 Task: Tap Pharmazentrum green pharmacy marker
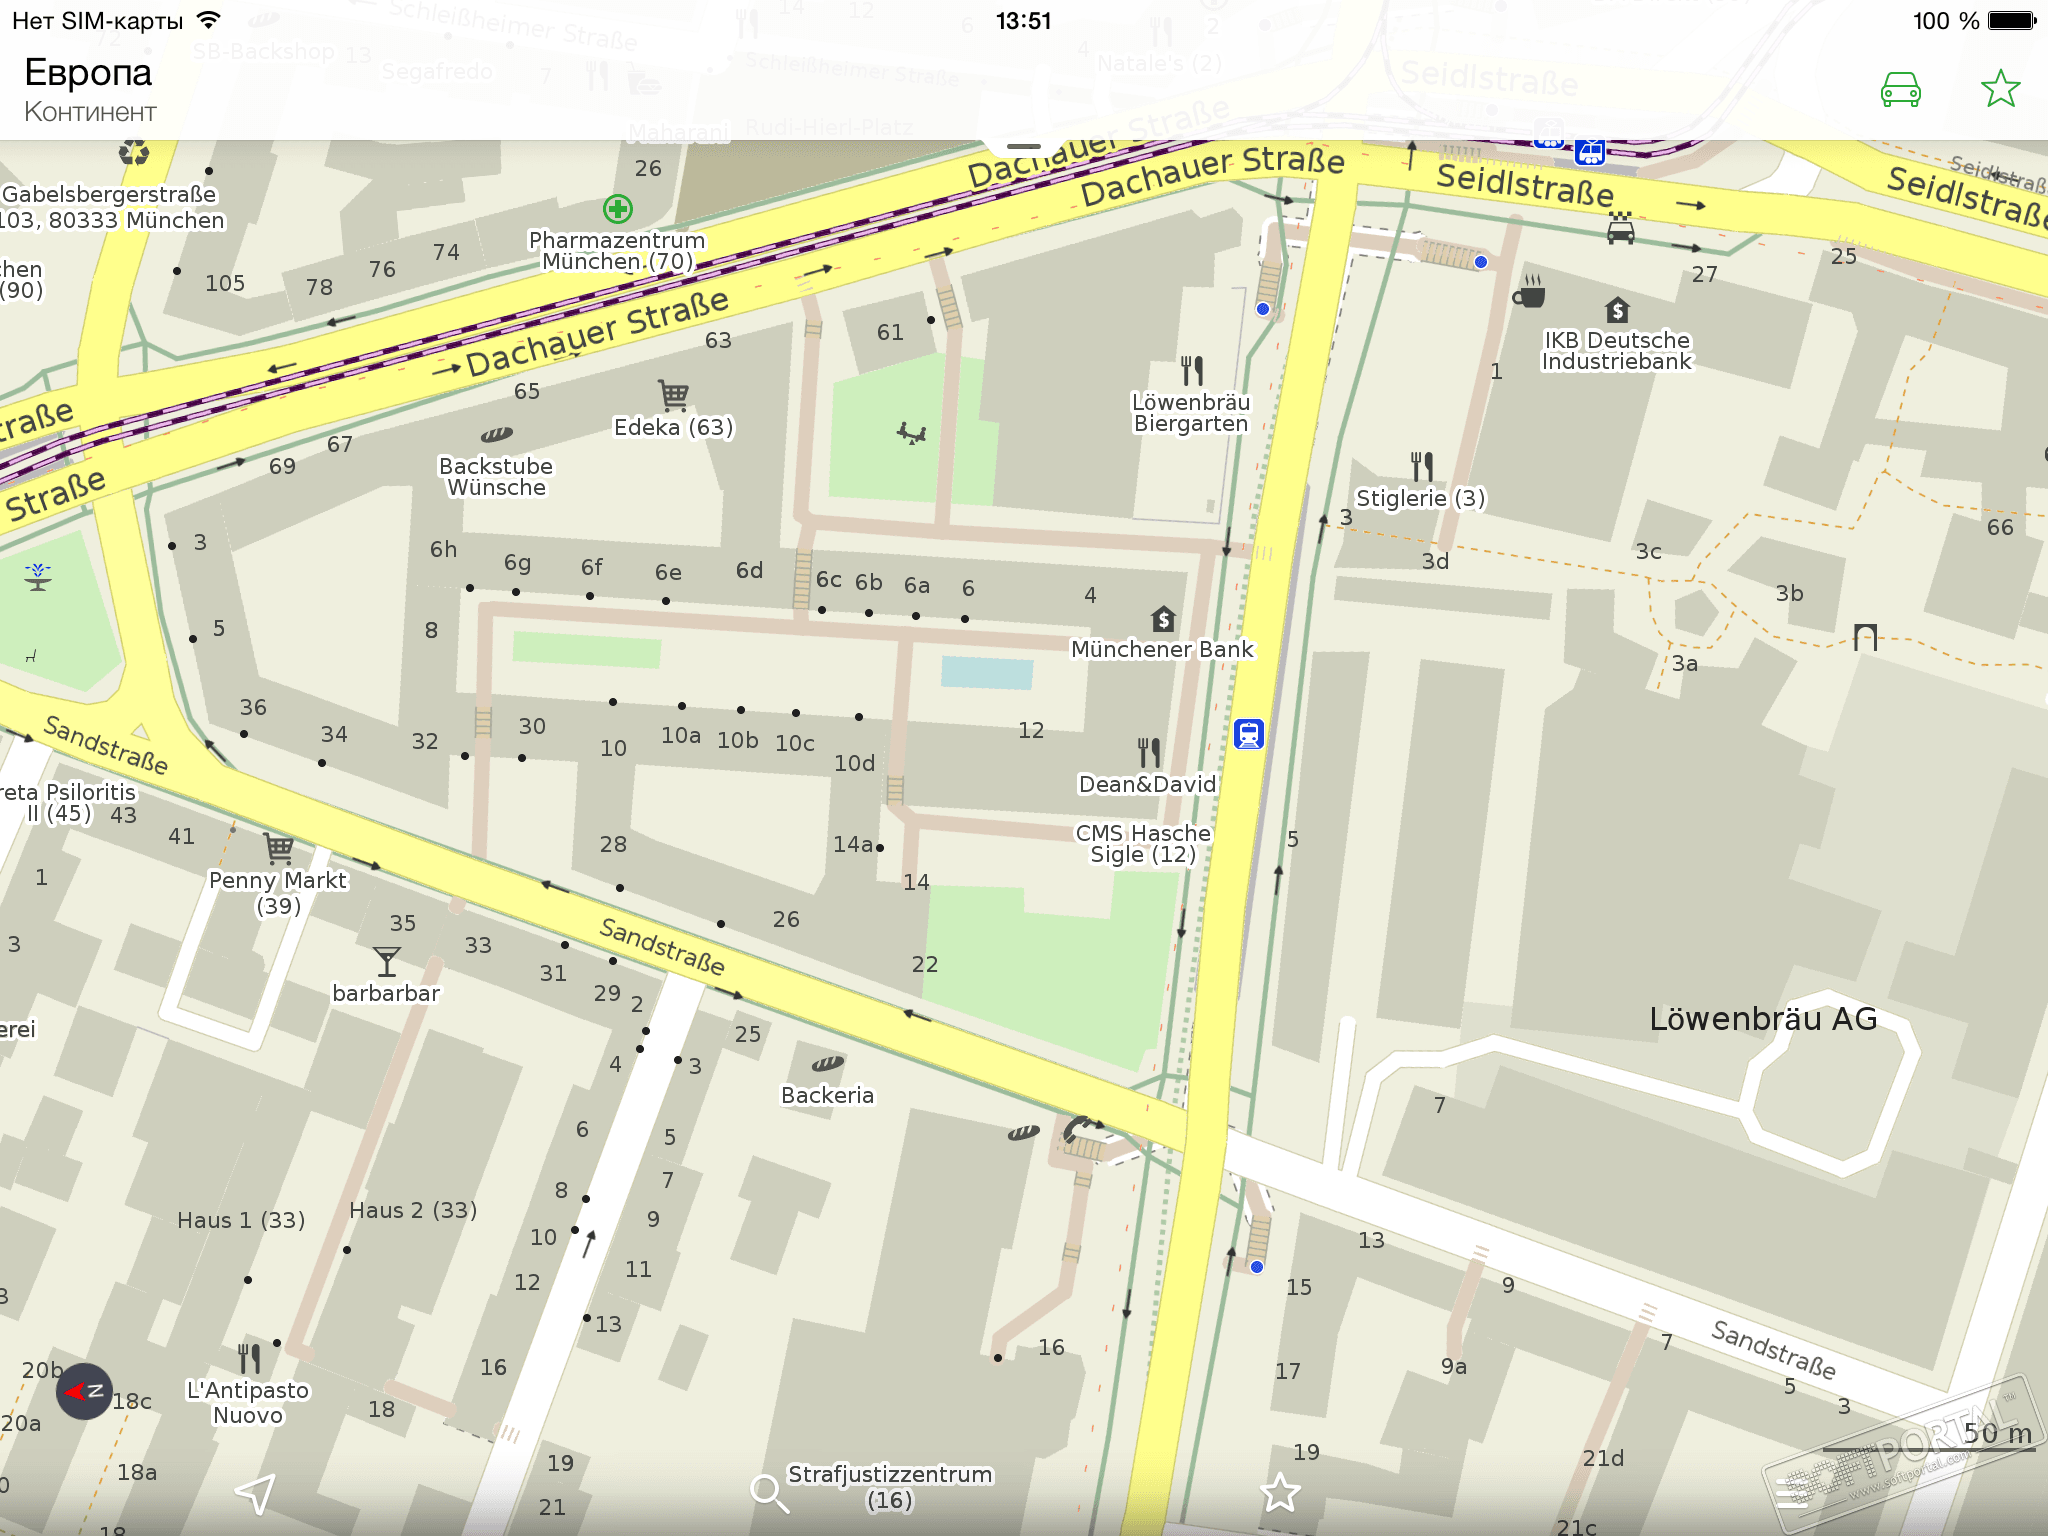pyautogui.click(x=618, y=209)
